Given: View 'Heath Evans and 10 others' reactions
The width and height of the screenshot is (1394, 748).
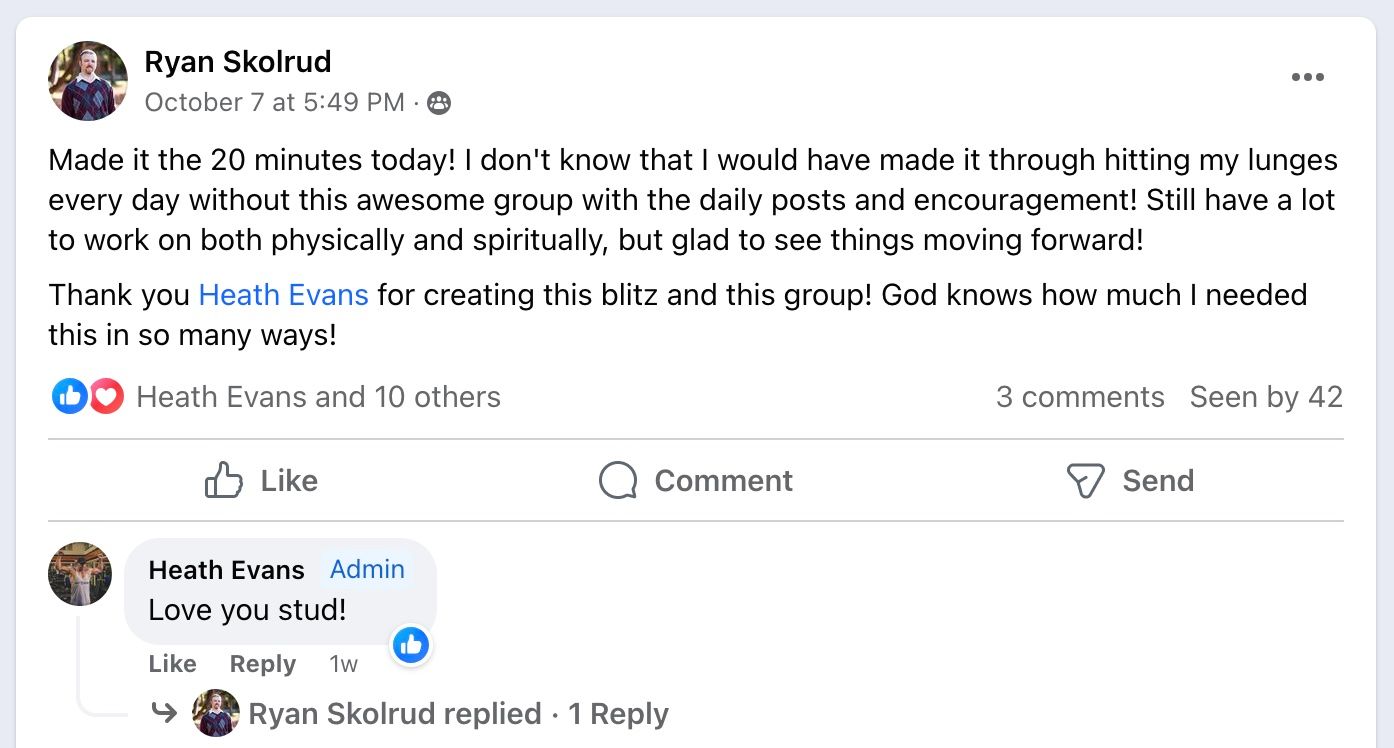Looking at the screenshot, I should click(x=318, y=397).
